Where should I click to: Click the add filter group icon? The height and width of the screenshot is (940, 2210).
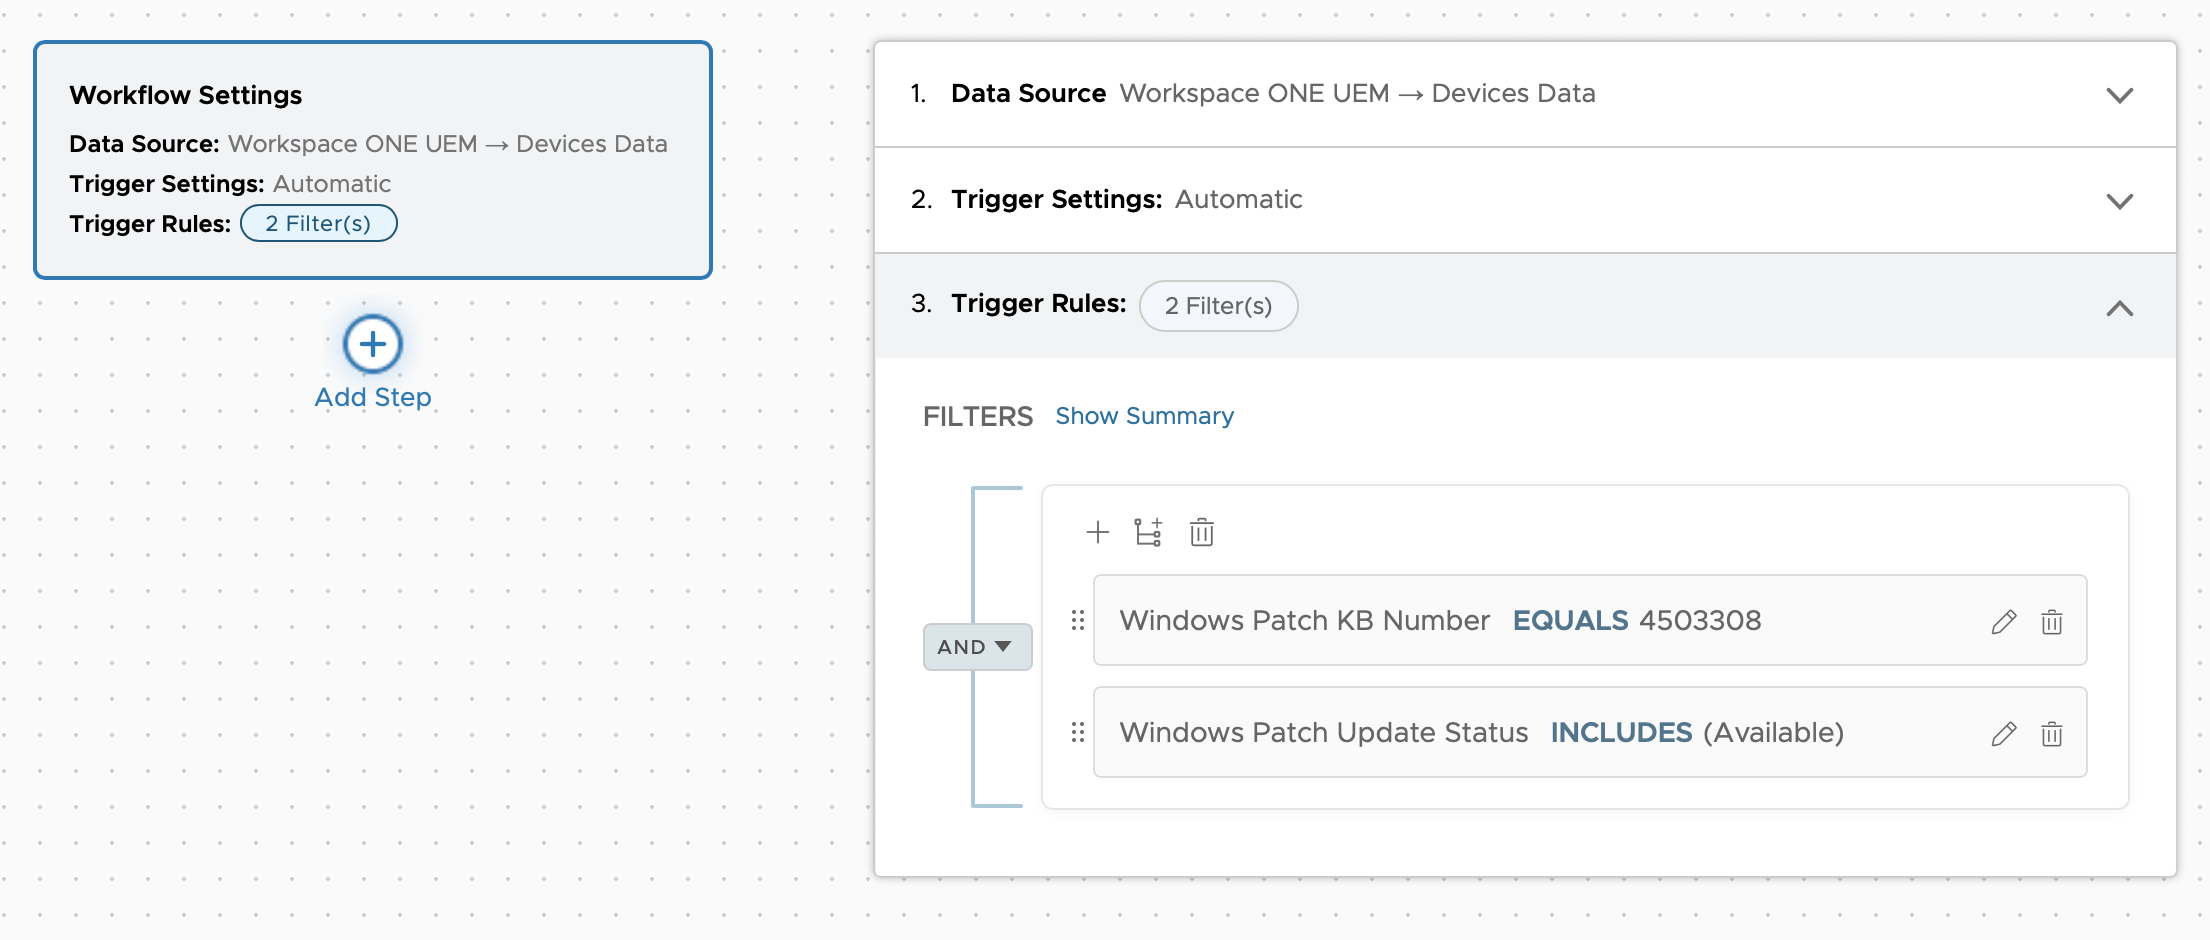point(1148,532)
